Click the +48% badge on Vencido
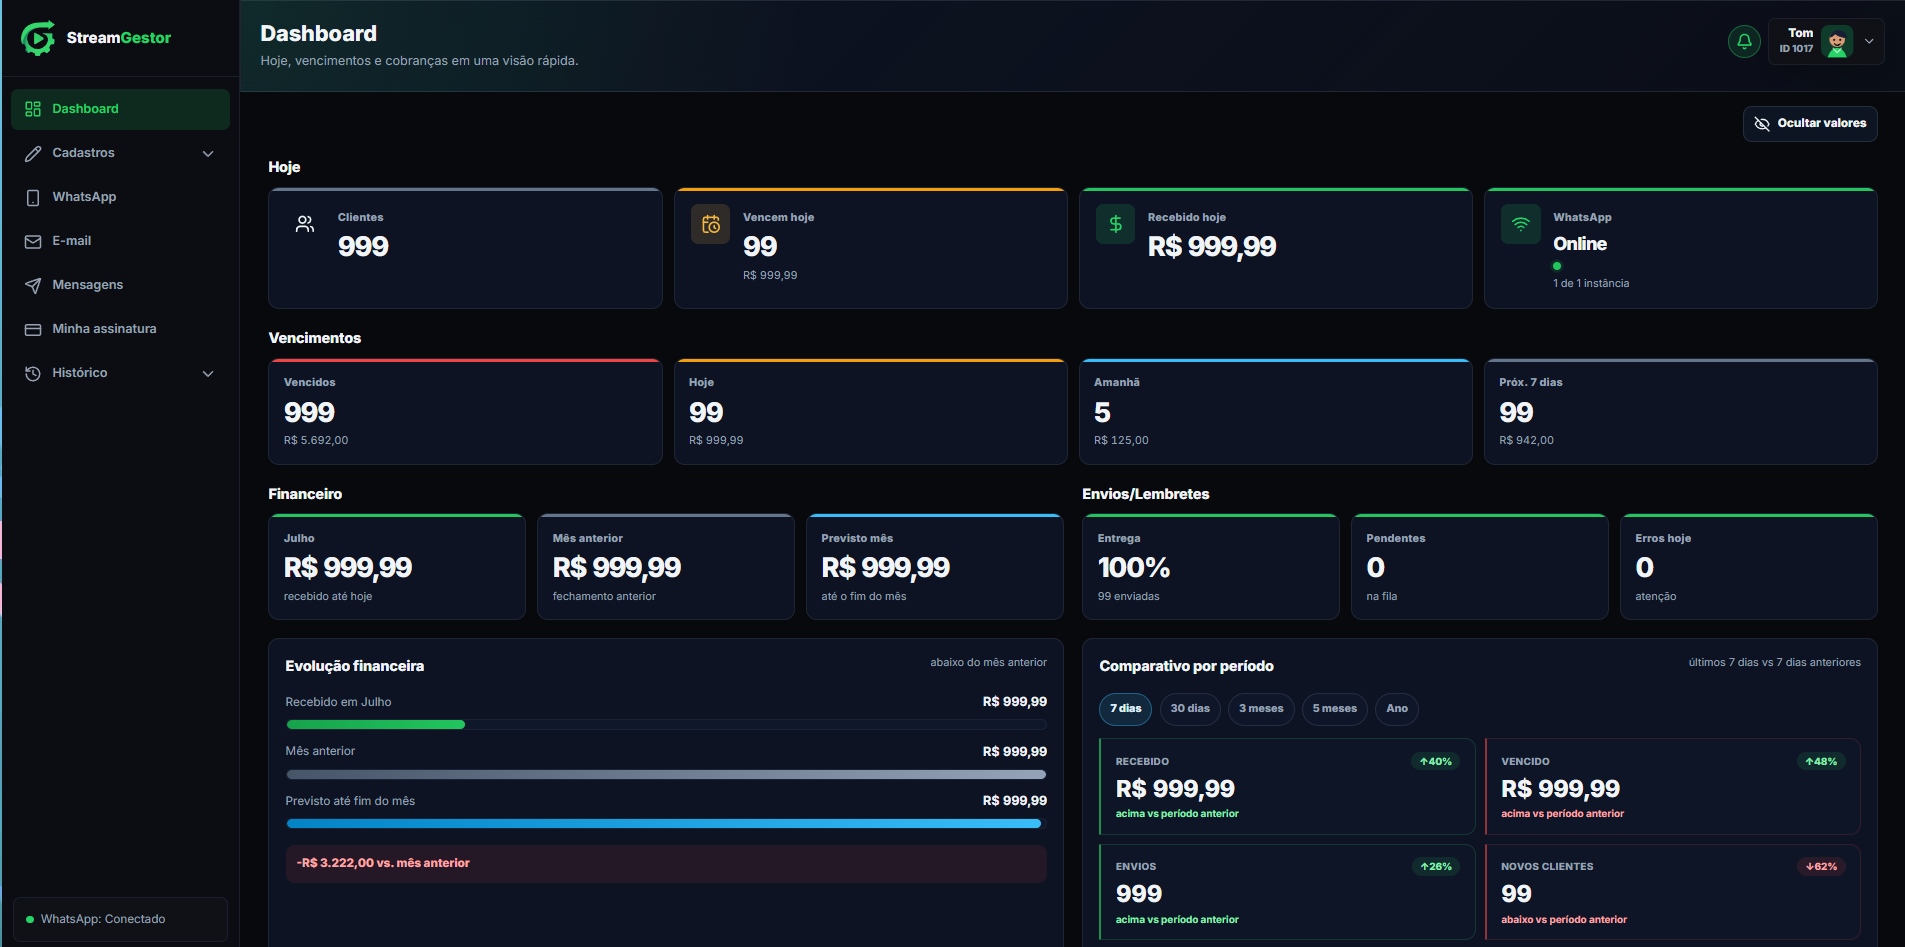The height and width of the screenshot is (947, 1905). pos(1821,762)
